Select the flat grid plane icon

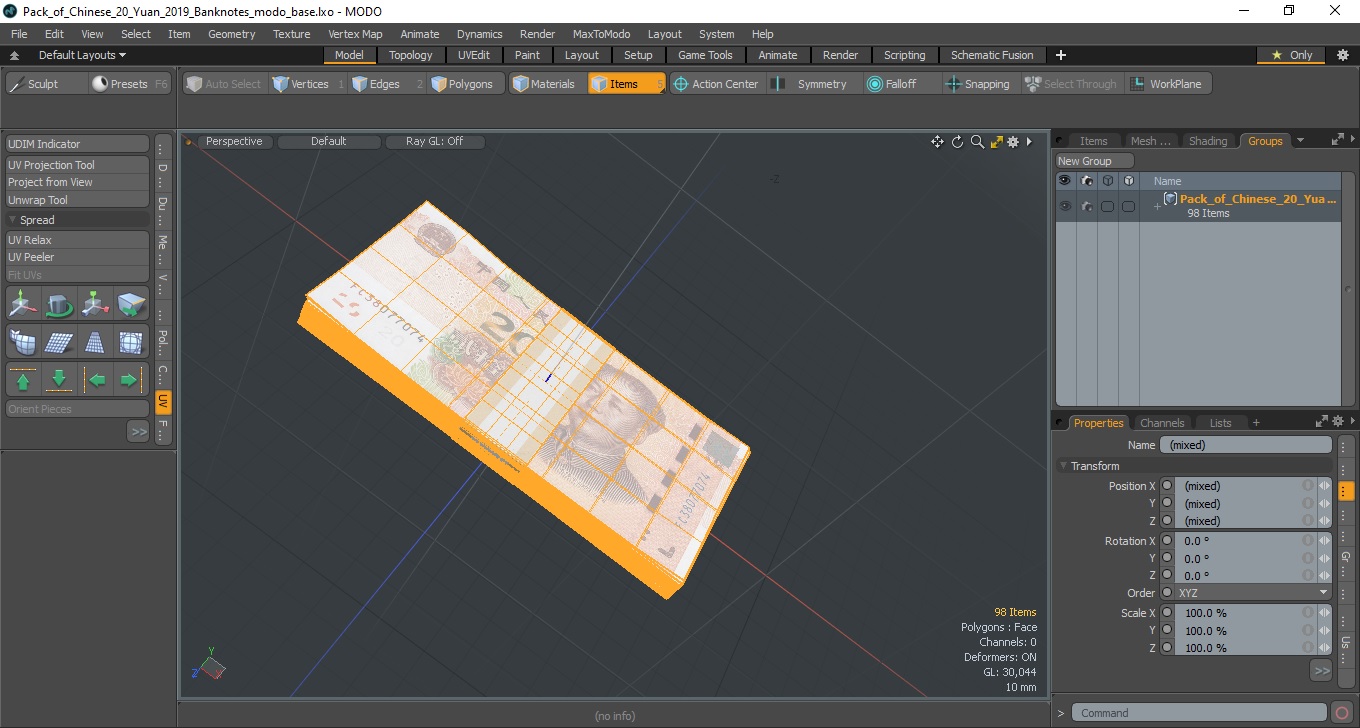pyautogui.click(x=59, y=342)
